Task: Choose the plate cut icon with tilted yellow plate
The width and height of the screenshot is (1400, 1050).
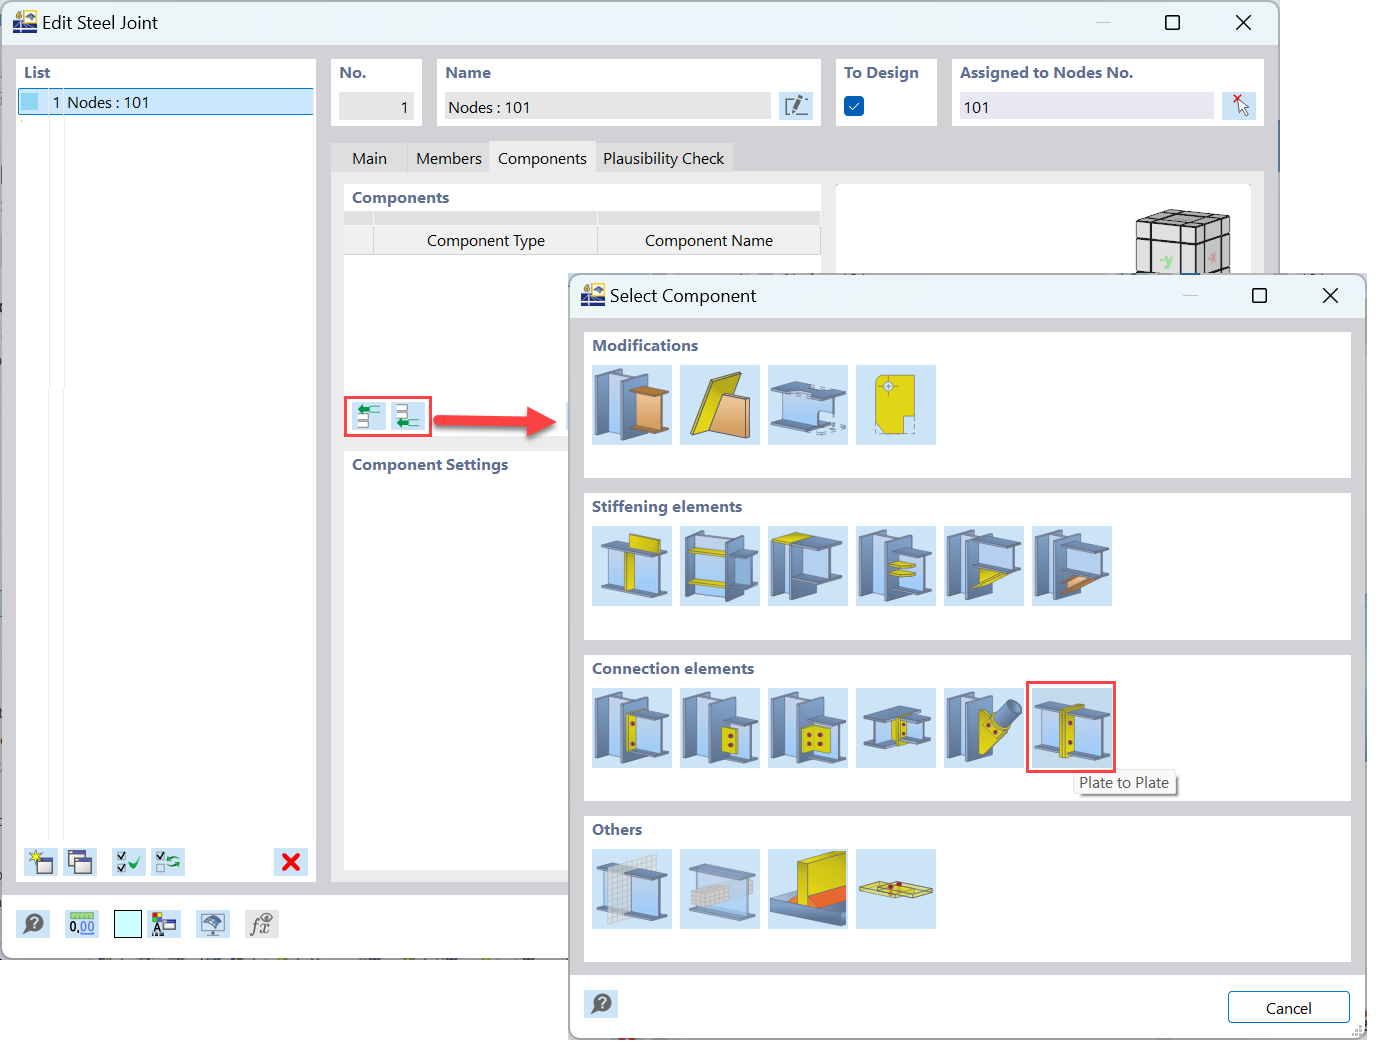Action: click(720, 405)
